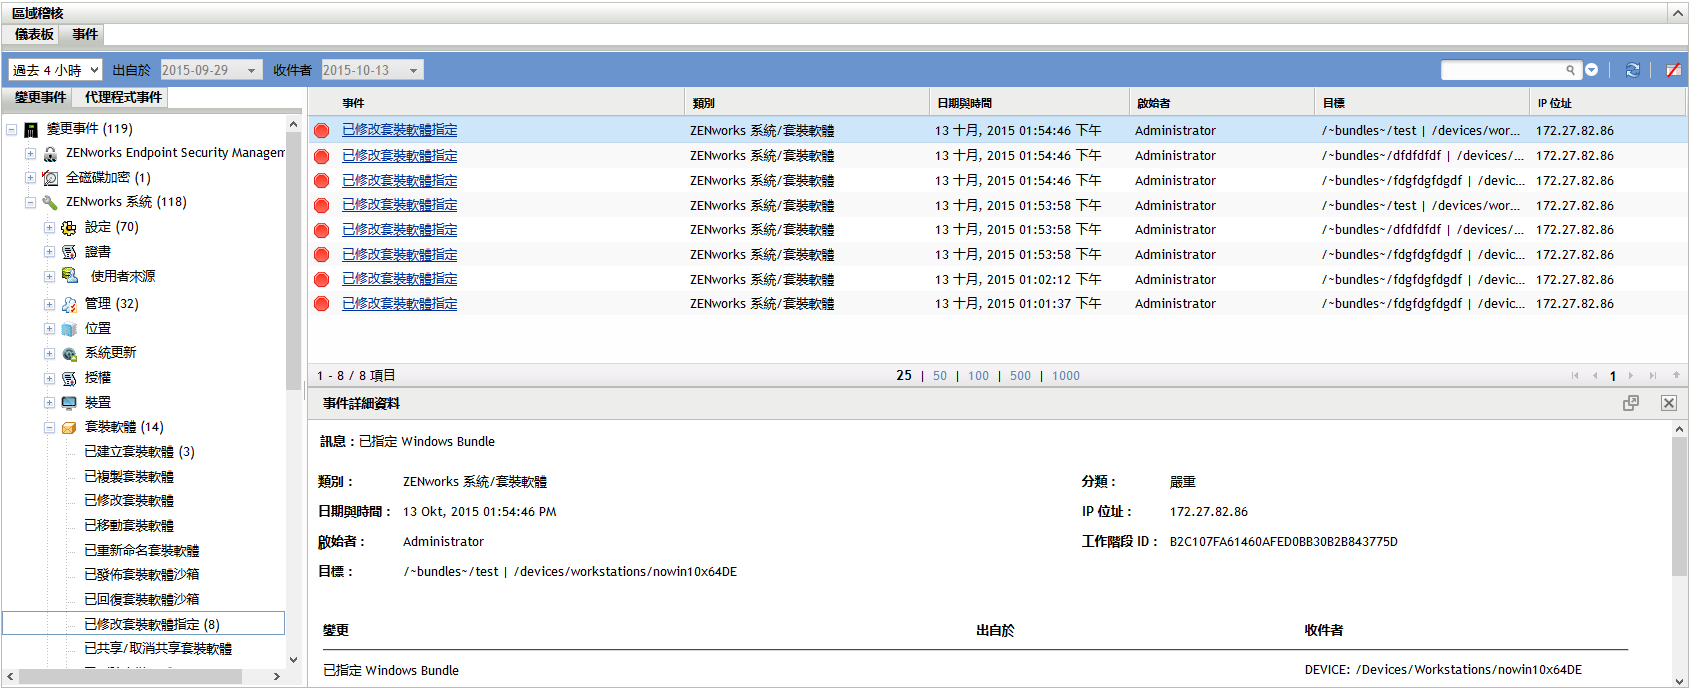Show 1000 items per page

[x=1066, y=376]
